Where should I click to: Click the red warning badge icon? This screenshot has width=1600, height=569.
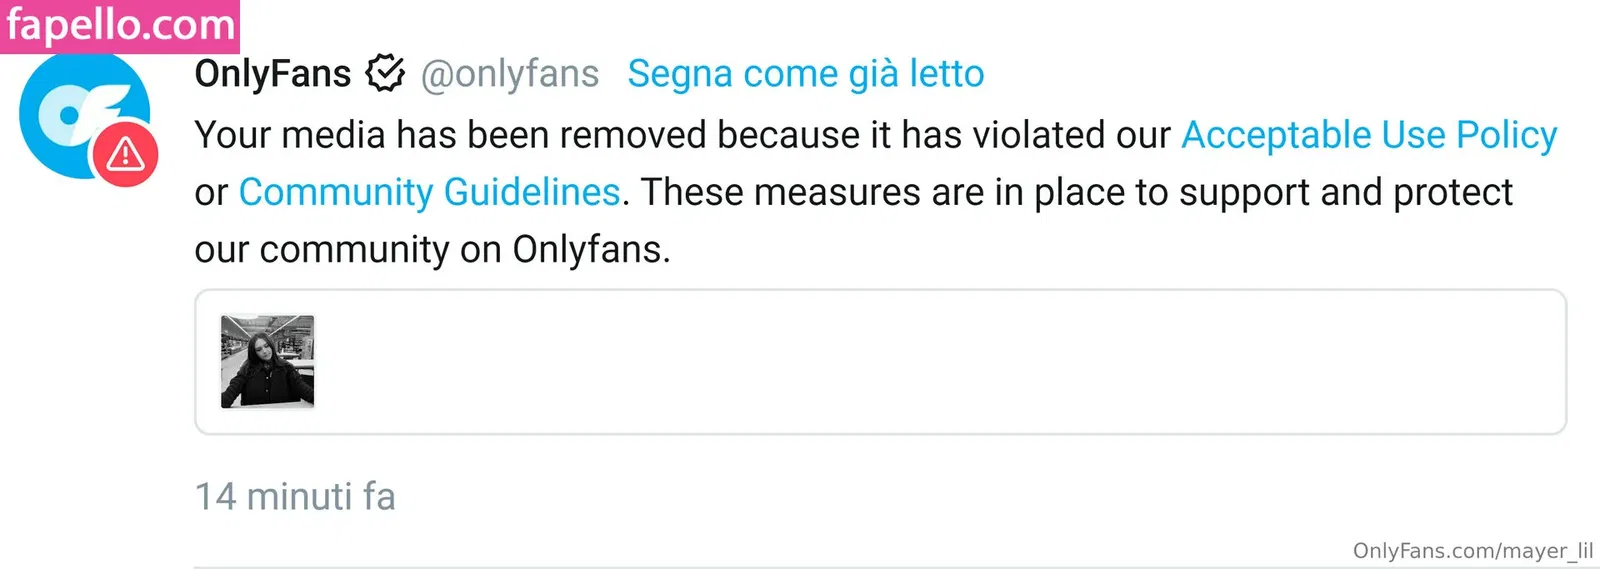click(x=125, y=155)
